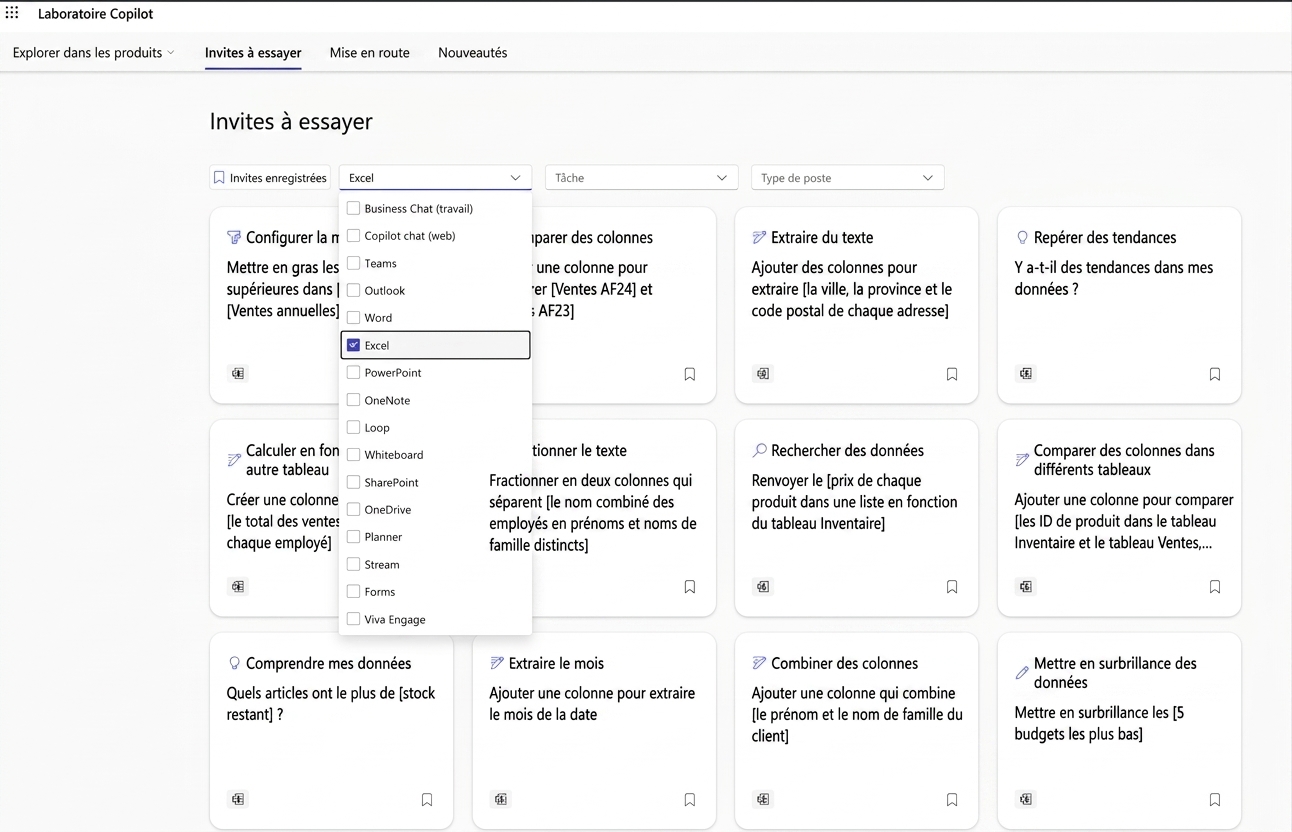Uncheck the Excel filter option
The width and height of the screenshot is (1292, 832).
coord(353,345)
